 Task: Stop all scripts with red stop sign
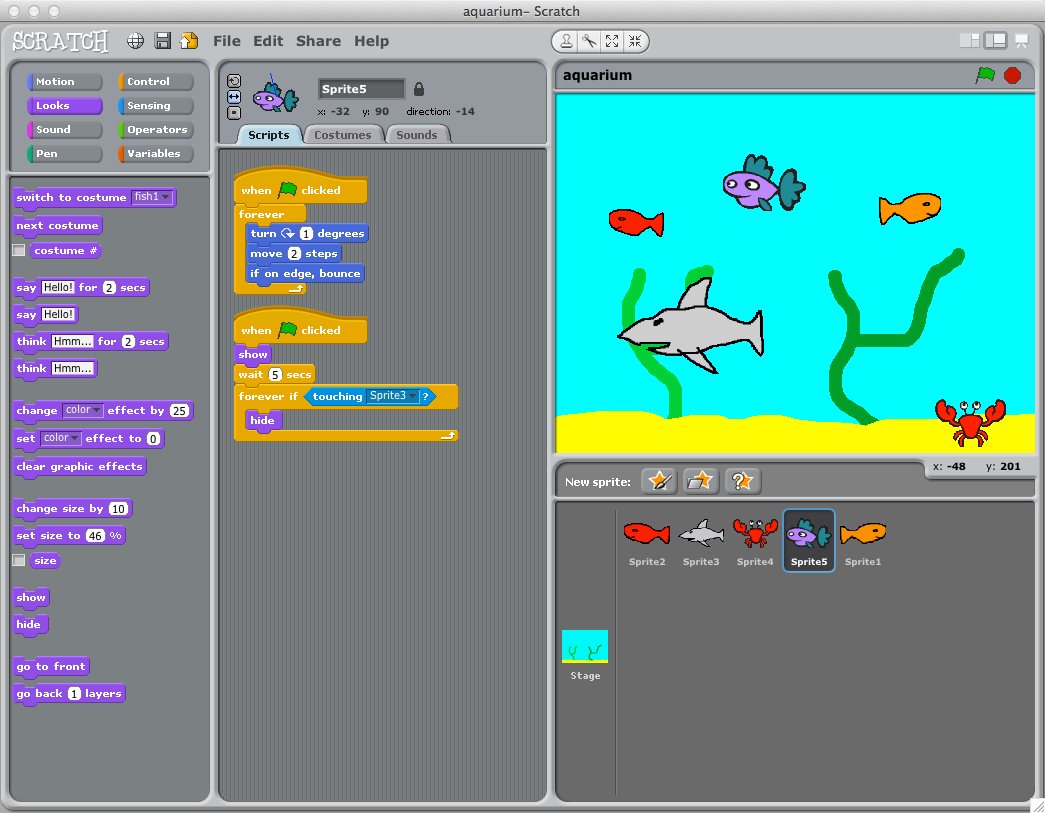pyautogui.click(x=1012, y=75)
